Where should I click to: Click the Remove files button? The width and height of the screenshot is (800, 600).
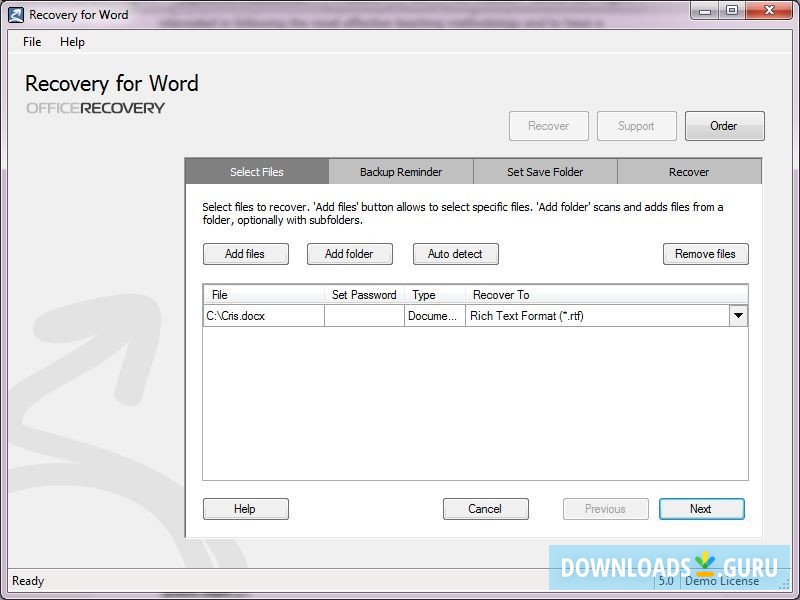point(705,253)
